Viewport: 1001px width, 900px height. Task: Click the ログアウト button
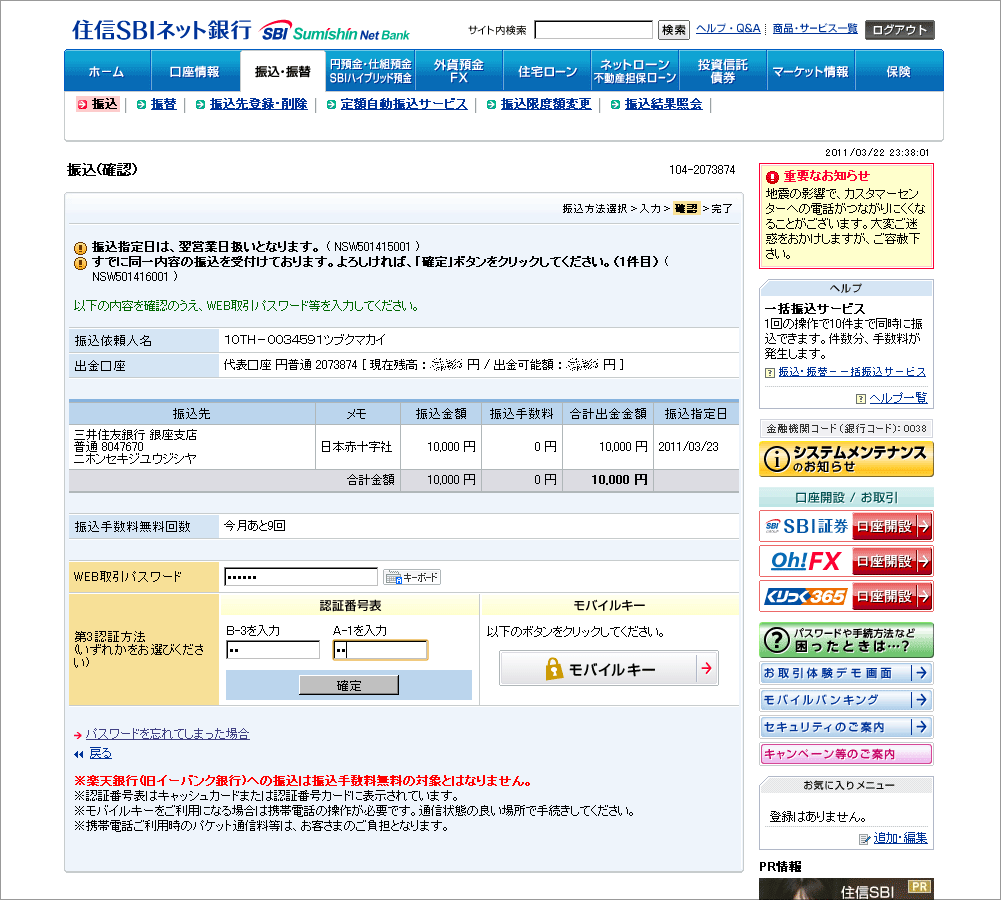point(899,29)
